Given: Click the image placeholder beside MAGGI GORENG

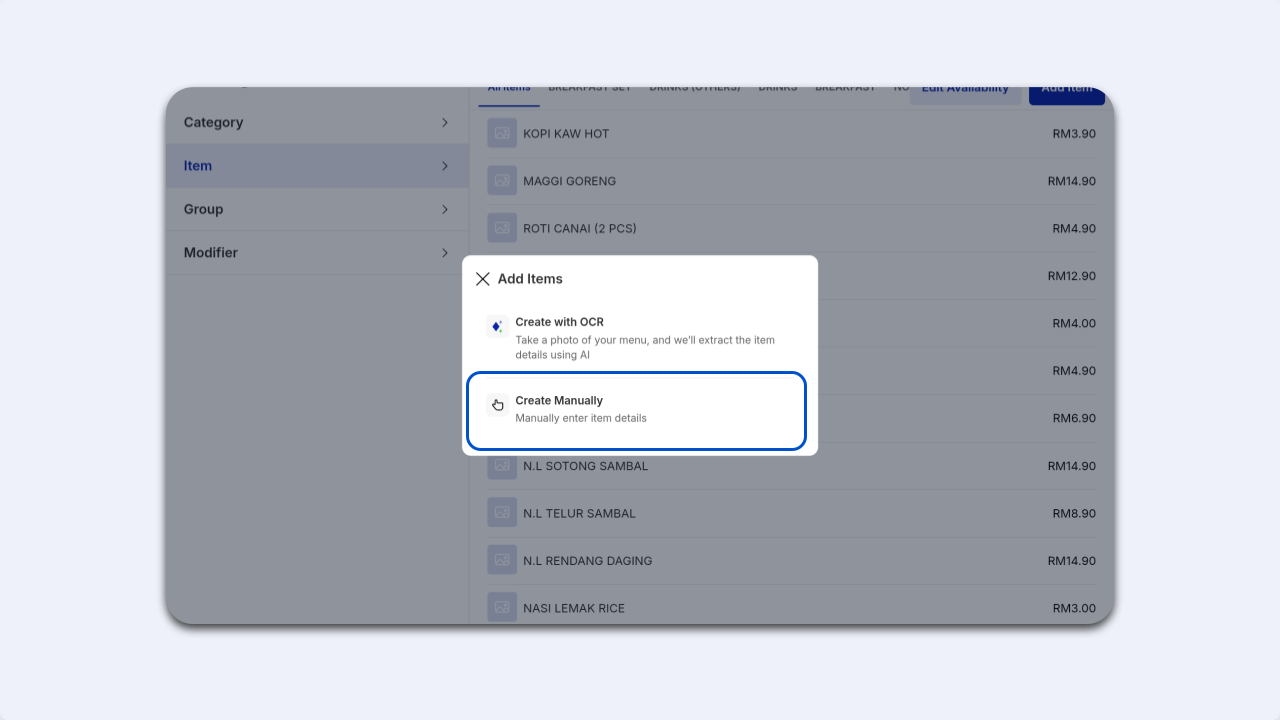Looking at the screenshot, I should click(x=502, y=181).
